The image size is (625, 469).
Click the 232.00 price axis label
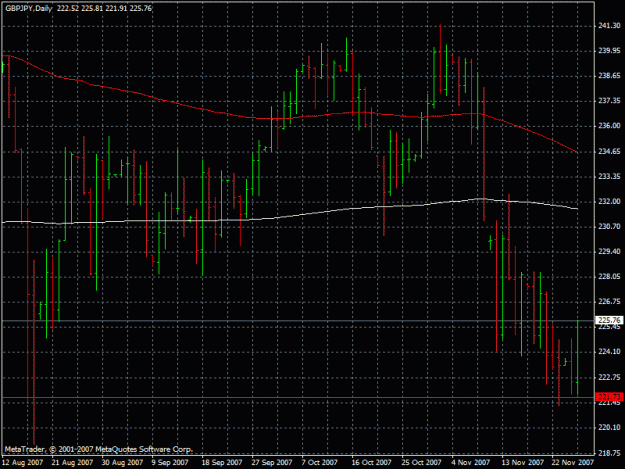609,202
